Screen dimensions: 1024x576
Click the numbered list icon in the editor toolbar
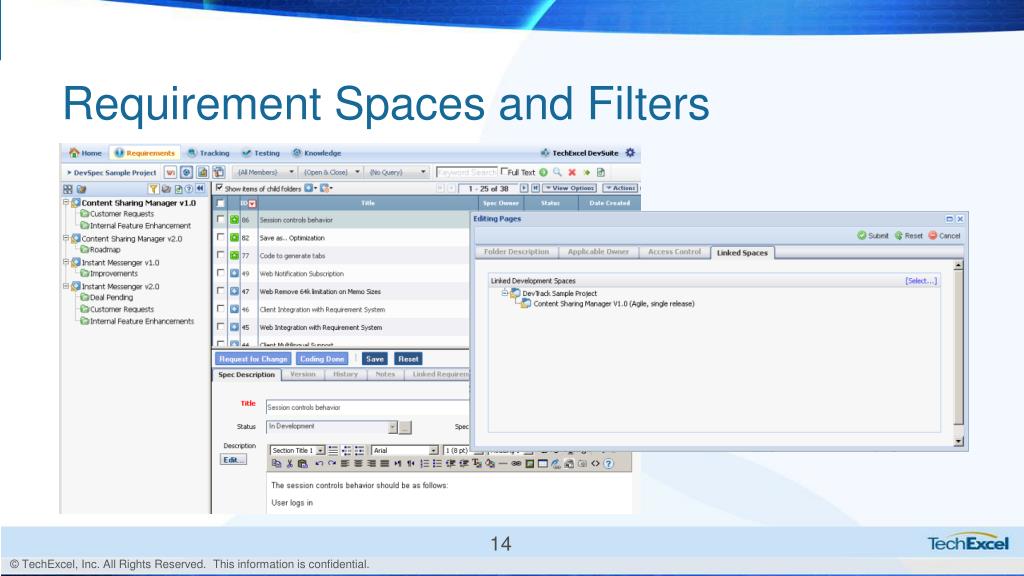tap(424, 464)
